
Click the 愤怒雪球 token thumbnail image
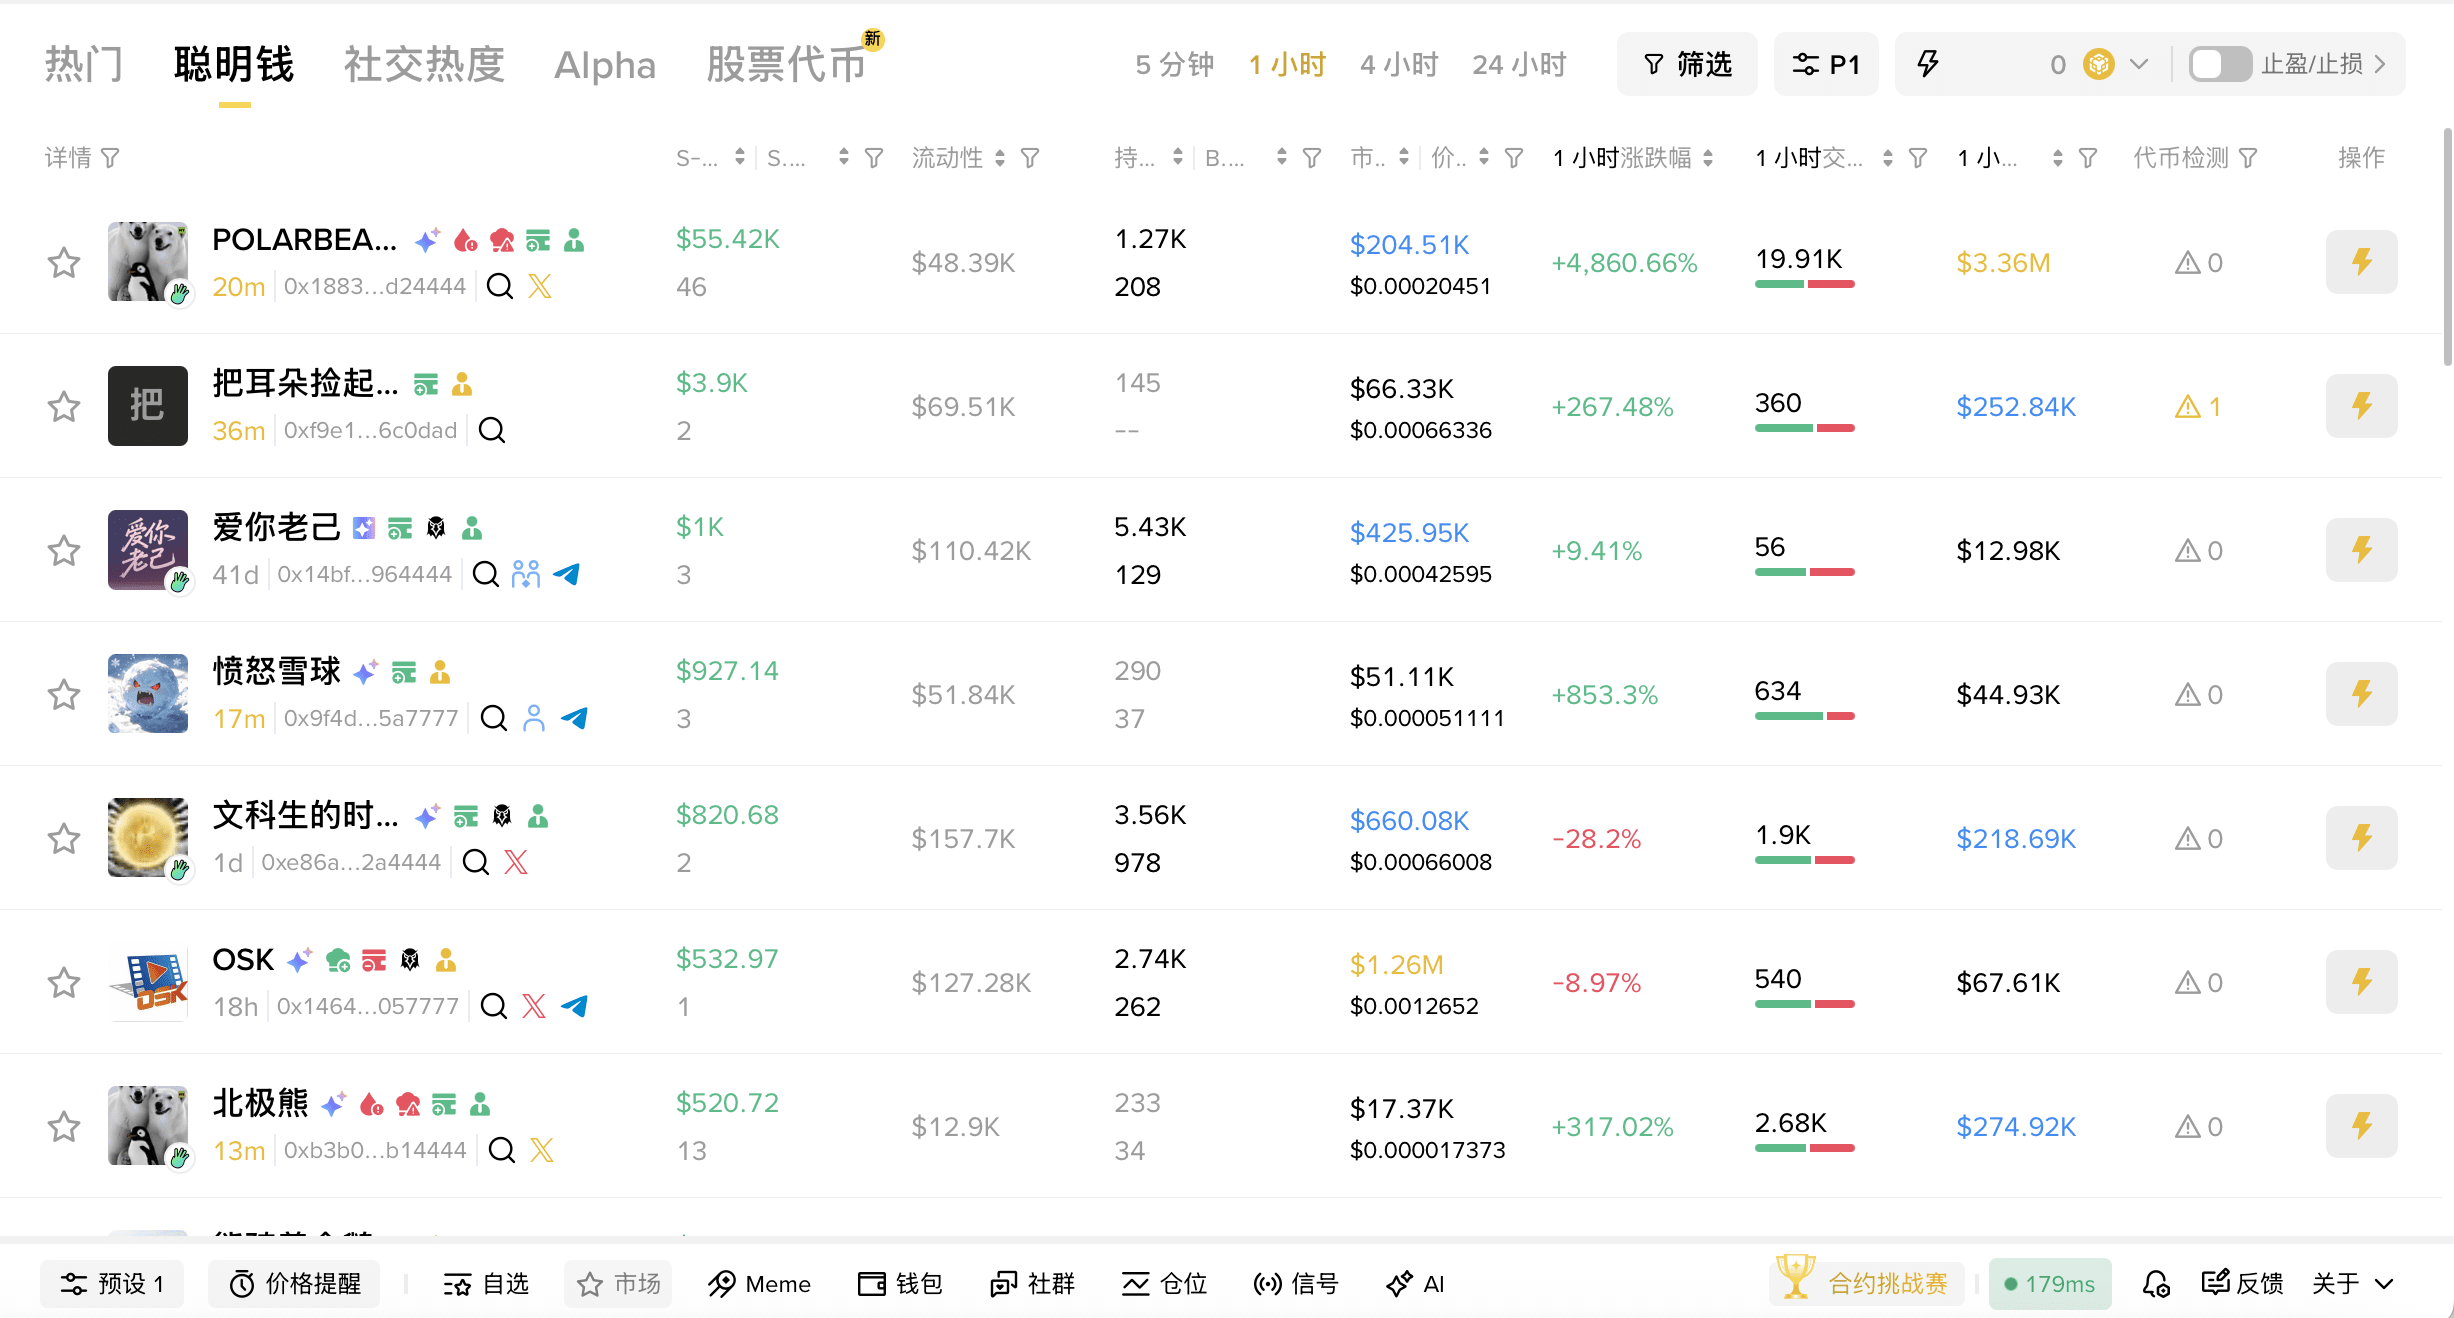pyautogui.click(x=148, y=694)
